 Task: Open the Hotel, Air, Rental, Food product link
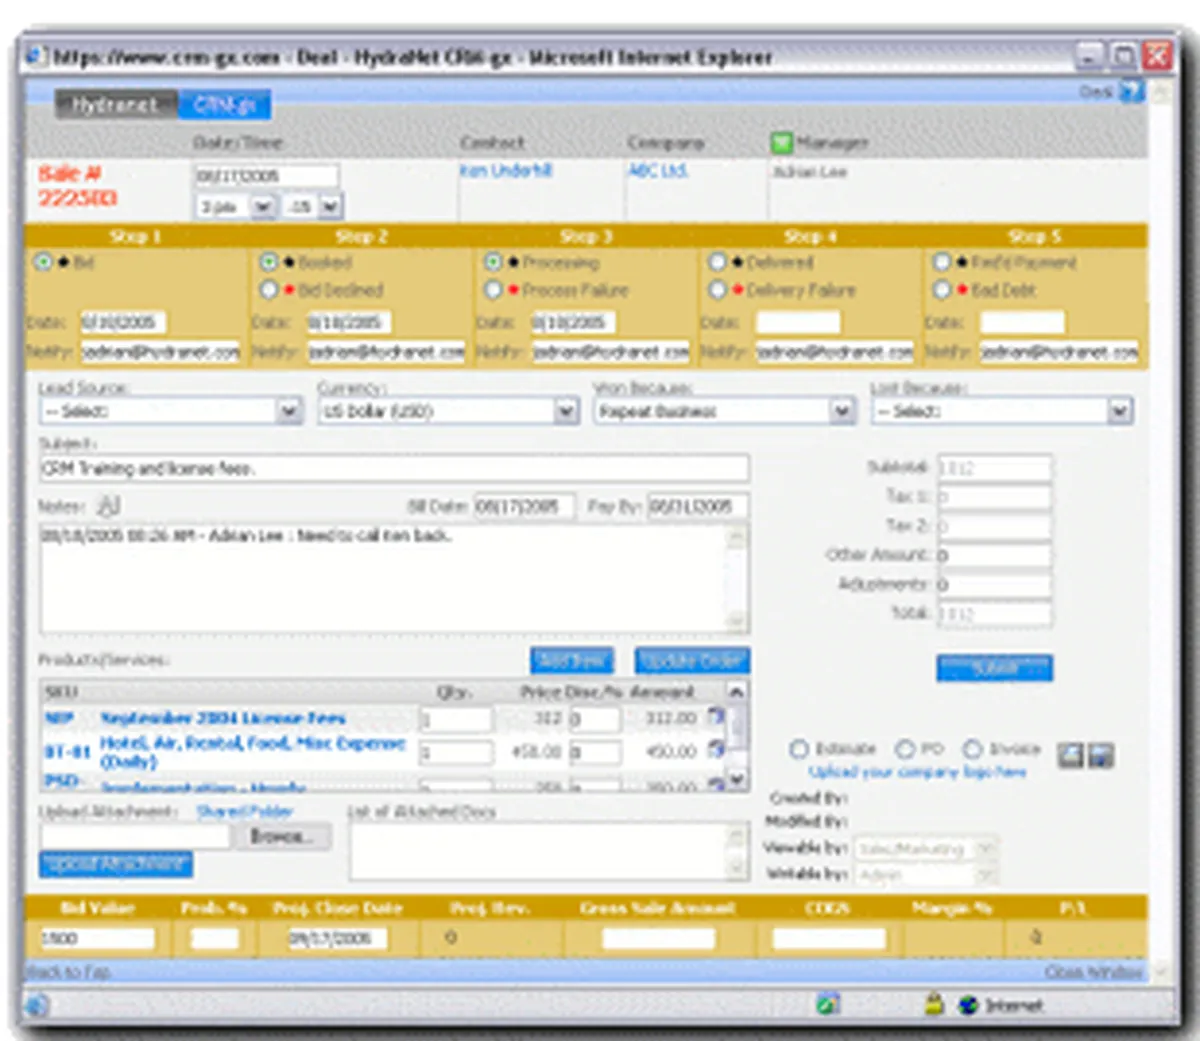tap(252, 752)
